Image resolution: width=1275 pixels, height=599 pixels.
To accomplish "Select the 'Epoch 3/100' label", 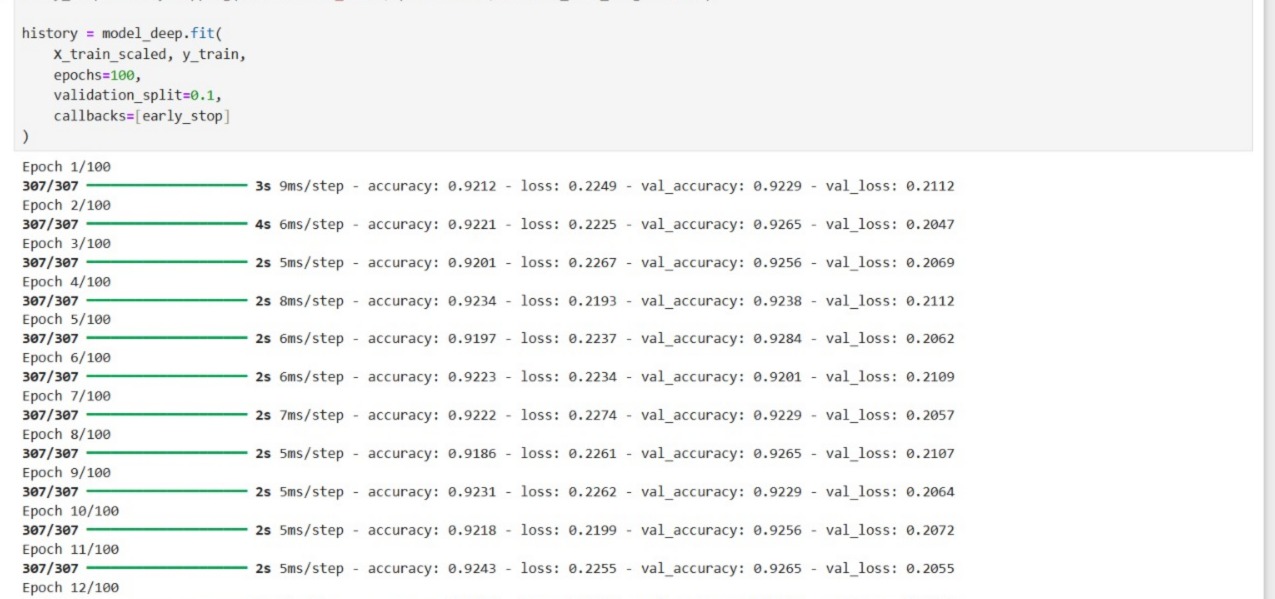I will pos(66,244).
